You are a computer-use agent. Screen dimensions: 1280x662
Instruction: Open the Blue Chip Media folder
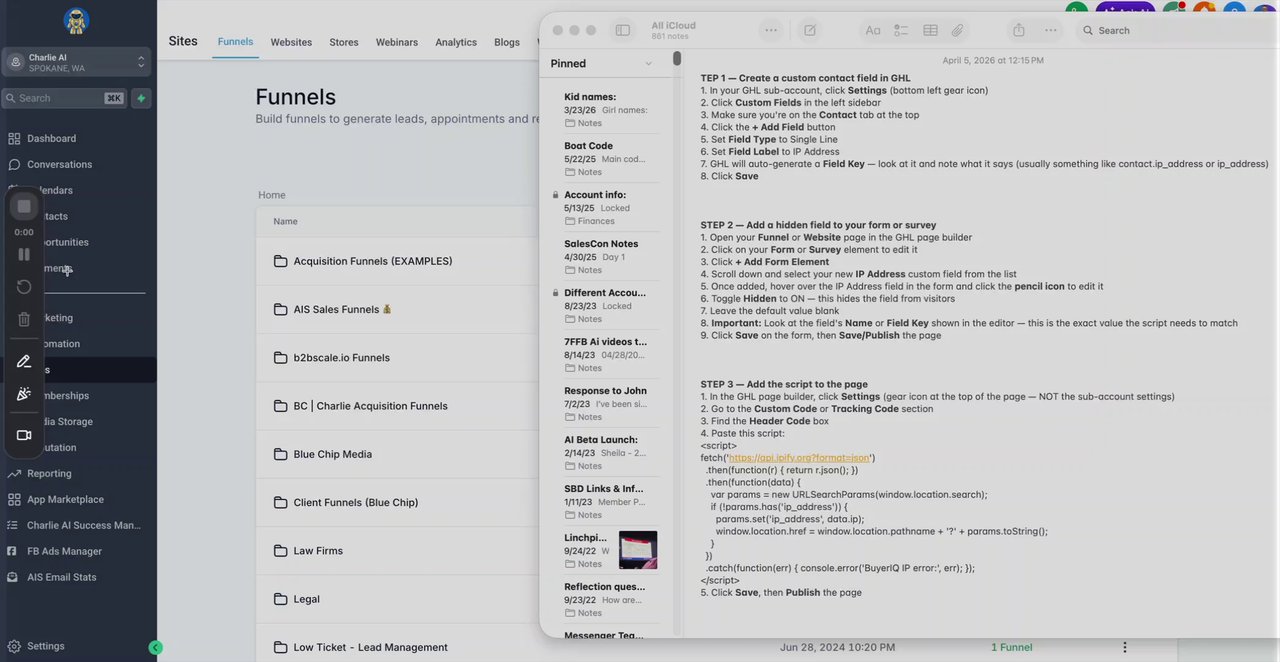tap(332, 454)
